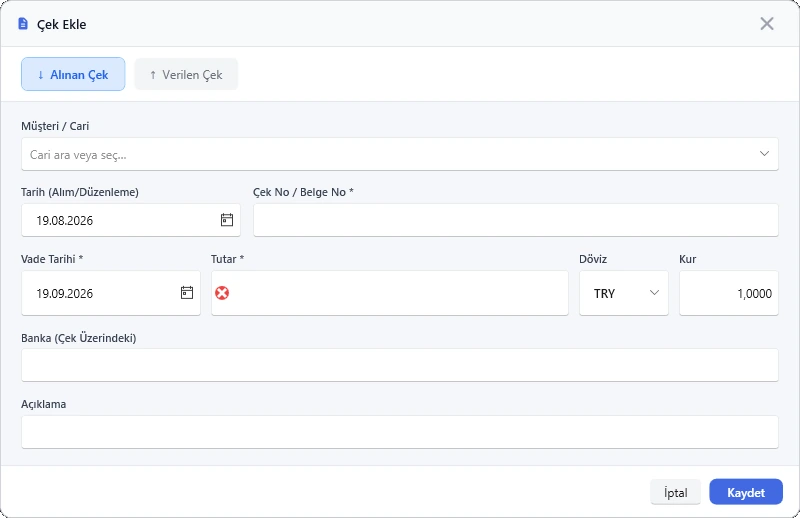Click the Açıklama label
Image resolution: width=800 pixels, height=518 pixels.
point(43,404)
